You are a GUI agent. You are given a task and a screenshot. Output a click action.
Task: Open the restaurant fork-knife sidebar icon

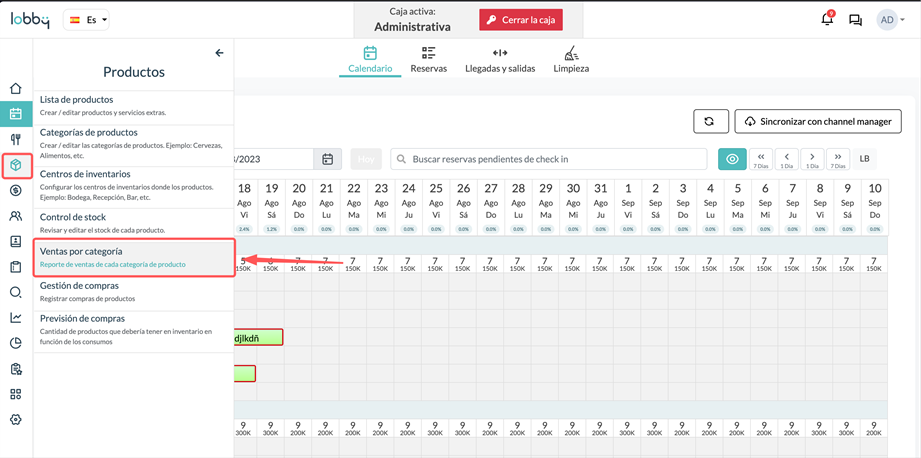click(x=16, y=139)
